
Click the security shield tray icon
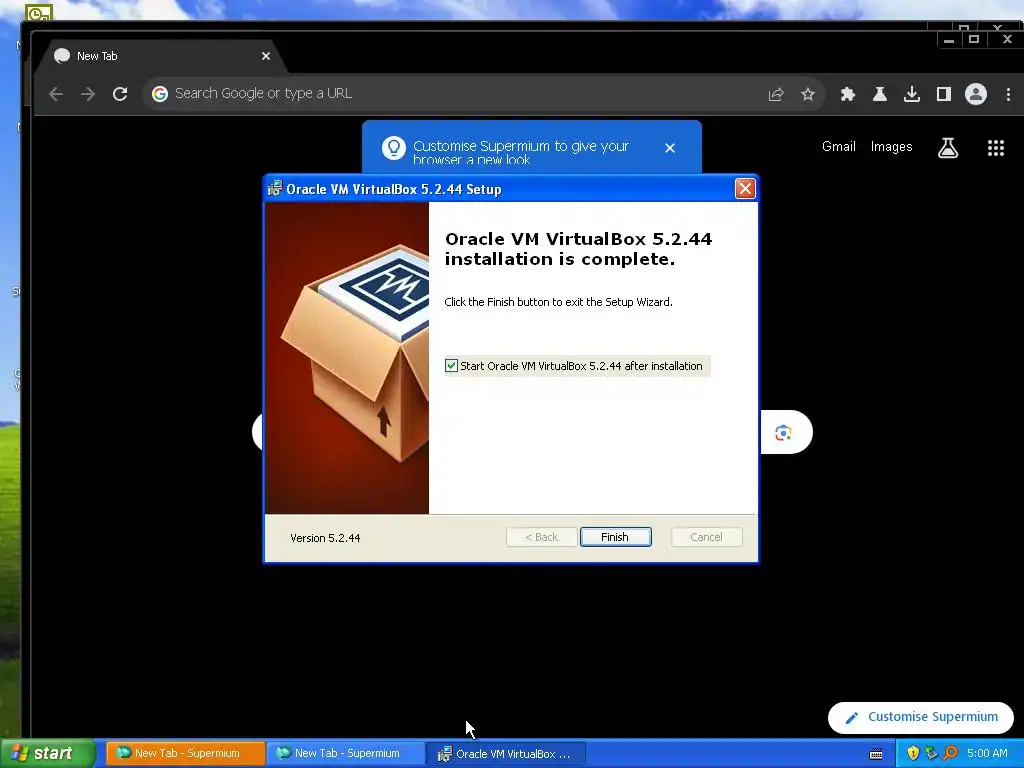(913, 754)
